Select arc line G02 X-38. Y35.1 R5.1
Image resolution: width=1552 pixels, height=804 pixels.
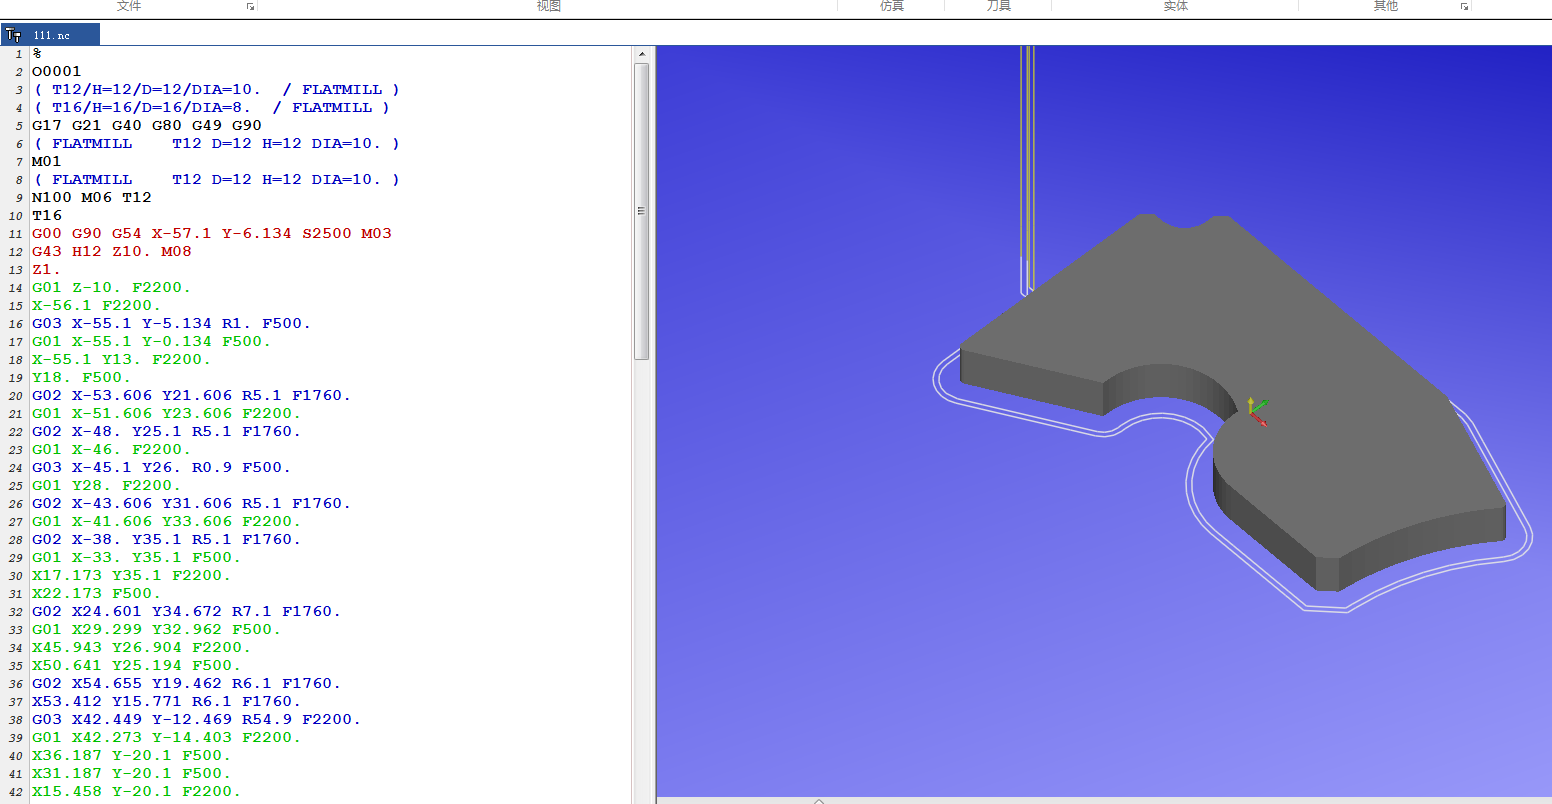167,540
